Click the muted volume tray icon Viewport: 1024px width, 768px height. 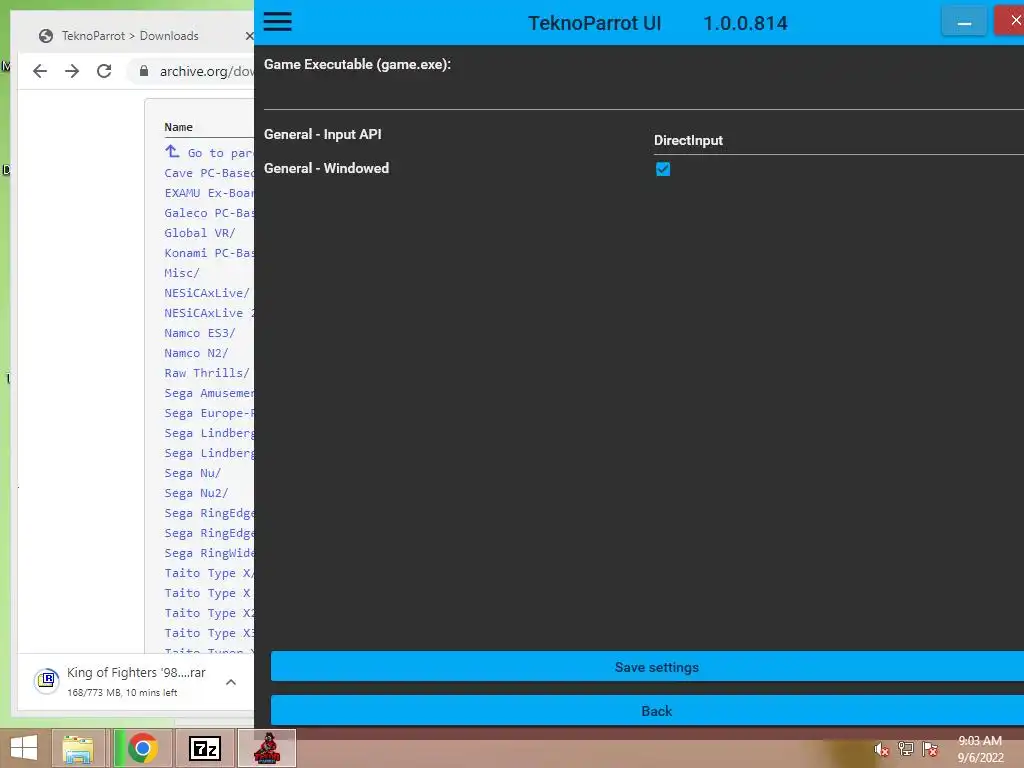881,750
